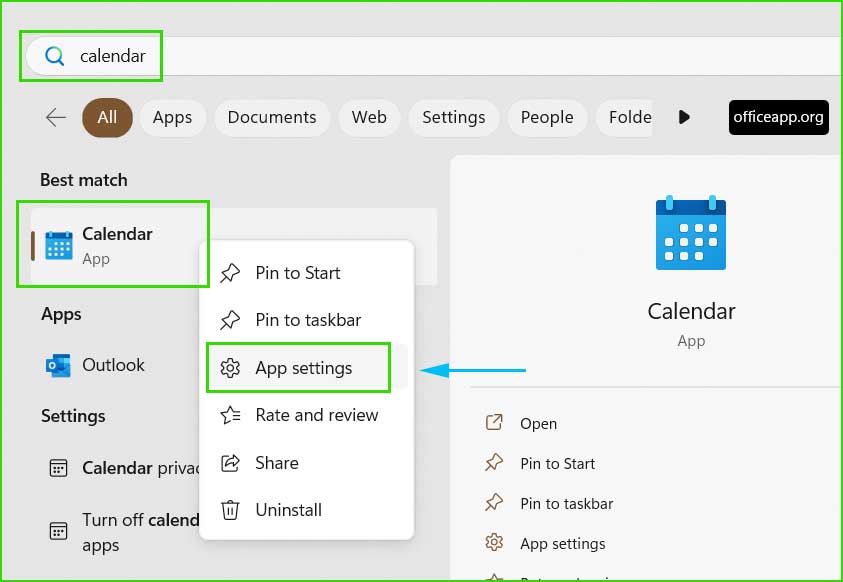The width and height of the screenshot is (843, 582).
Task: Choose Pin to Start in context menu
Action: (306, 273)
